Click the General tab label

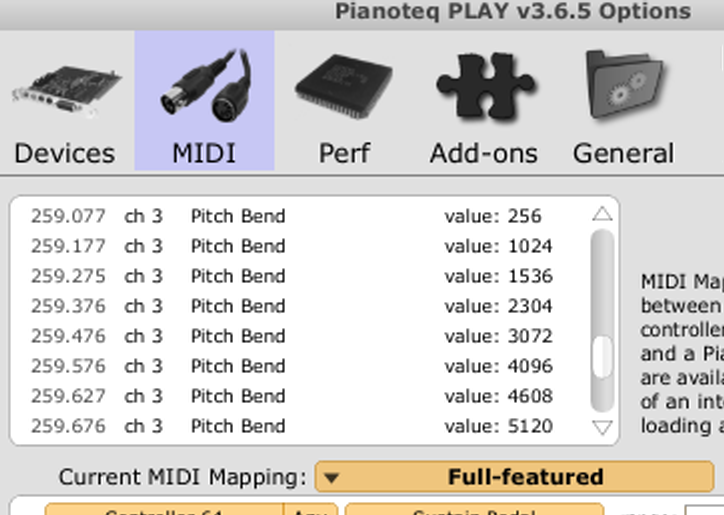[623, 153]
